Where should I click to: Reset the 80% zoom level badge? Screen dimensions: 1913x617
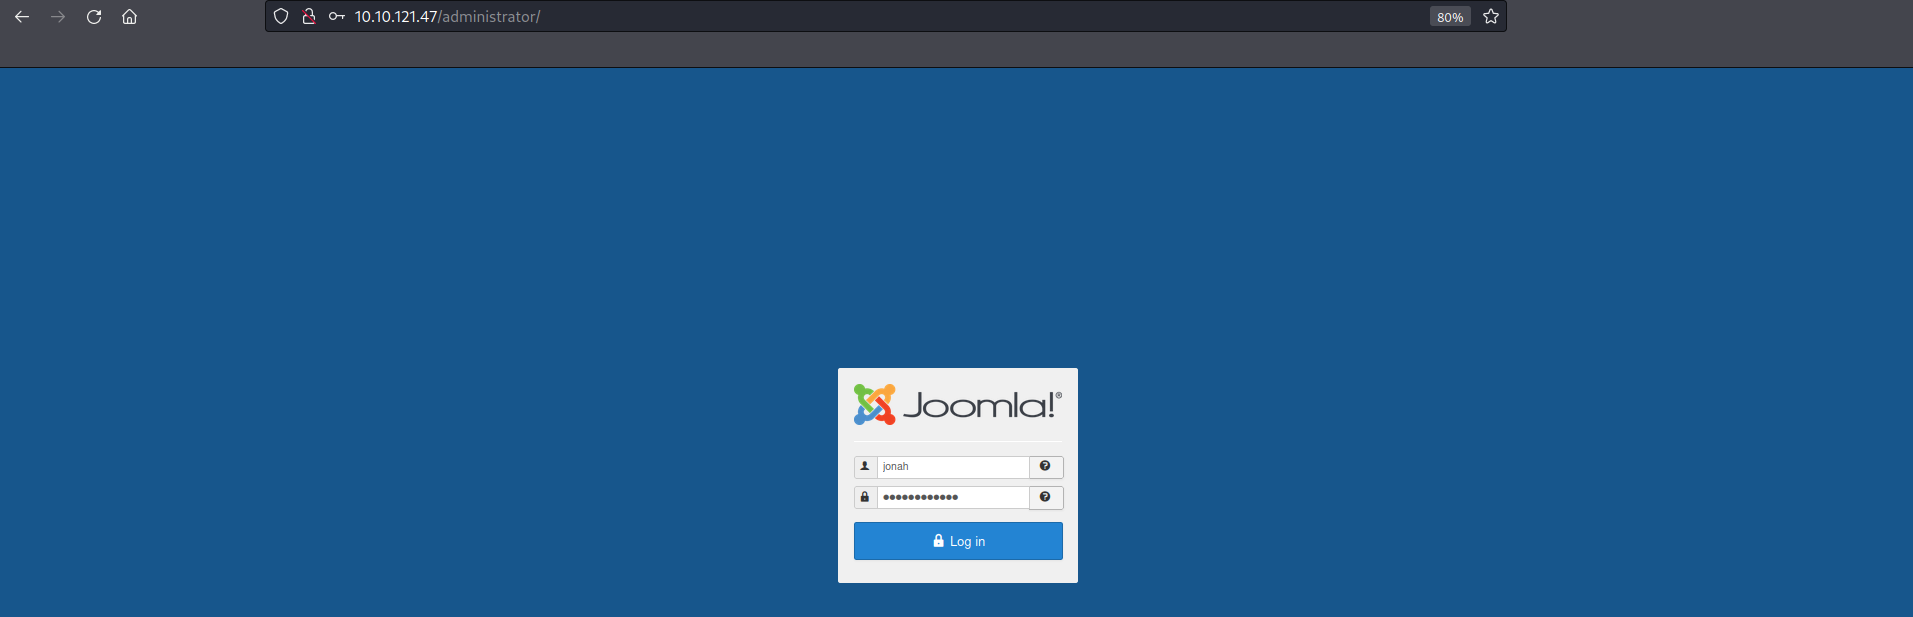[x=1450, y=17]
